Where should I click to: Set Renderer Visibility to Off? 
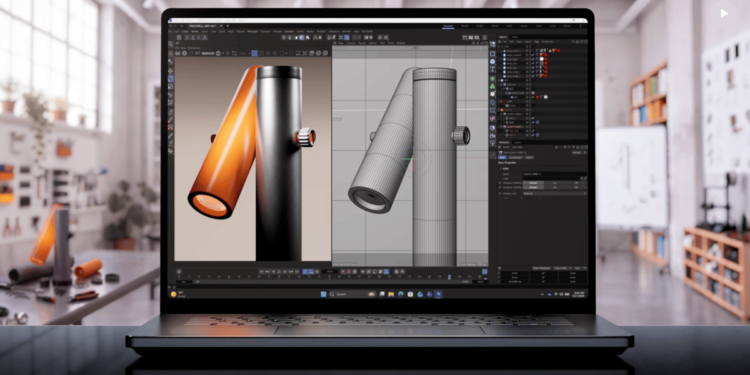point(576,188)
